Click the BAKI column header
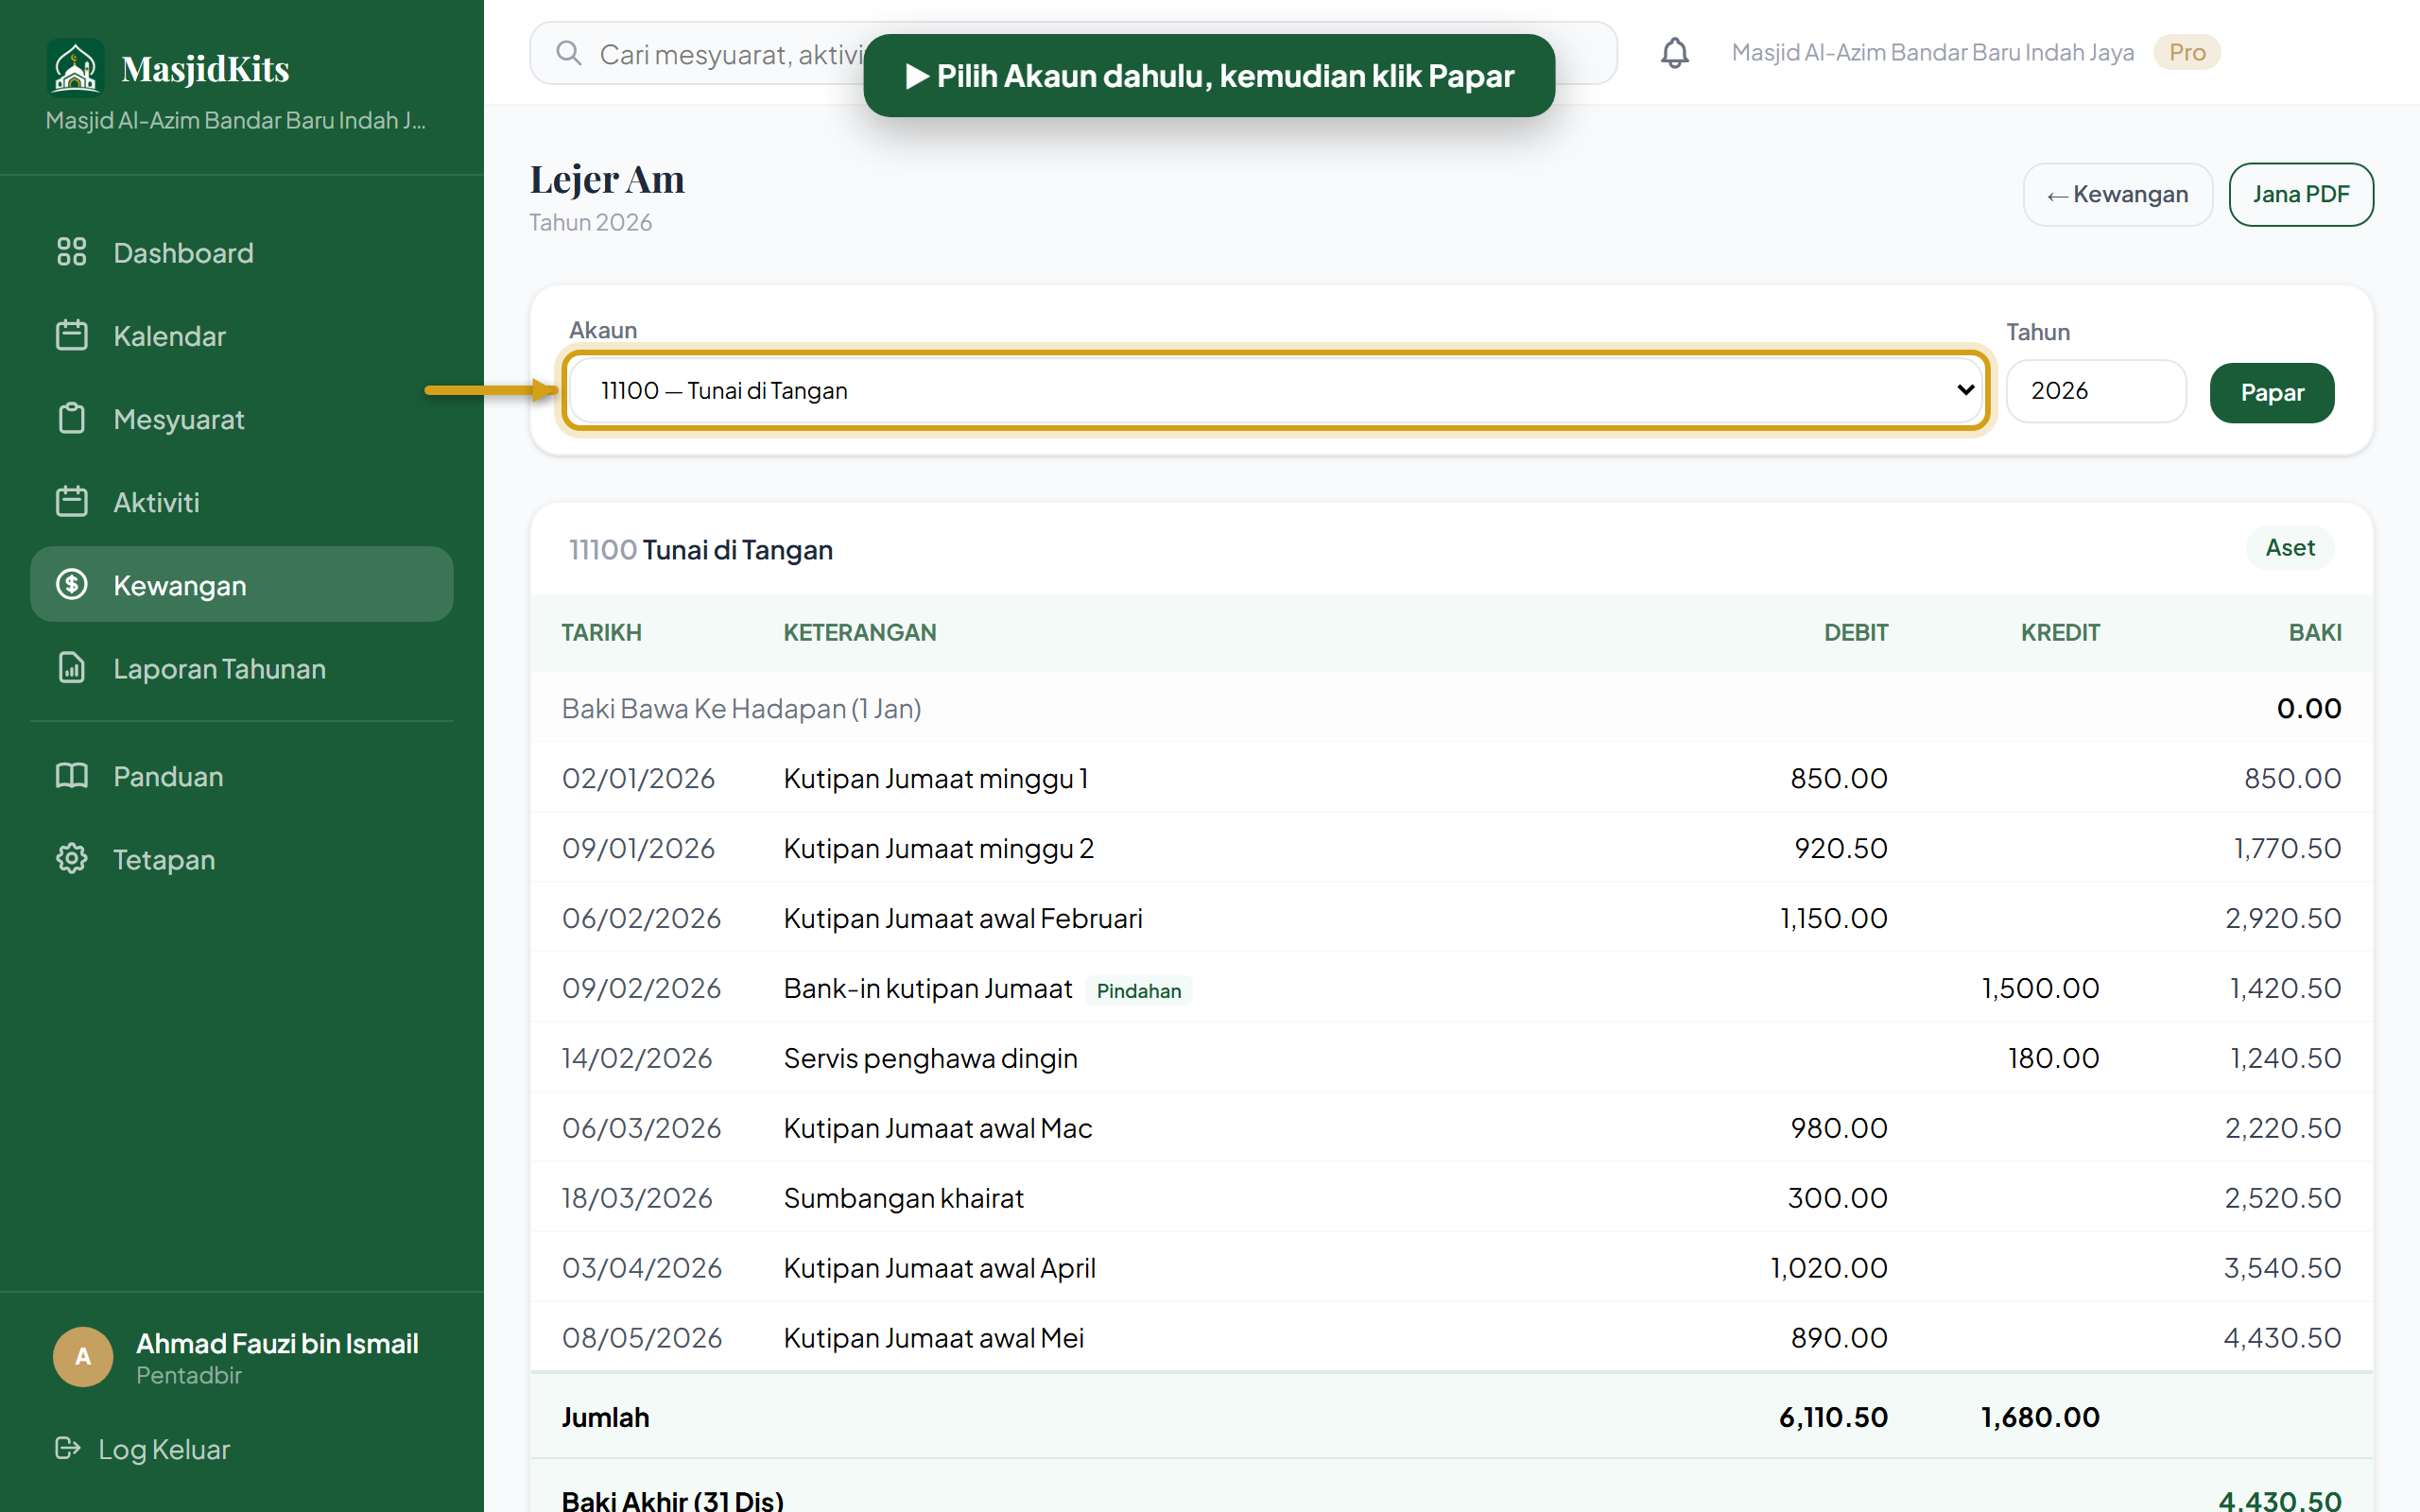This screenshot has width=2420, height=1512. click(2315, 632)
